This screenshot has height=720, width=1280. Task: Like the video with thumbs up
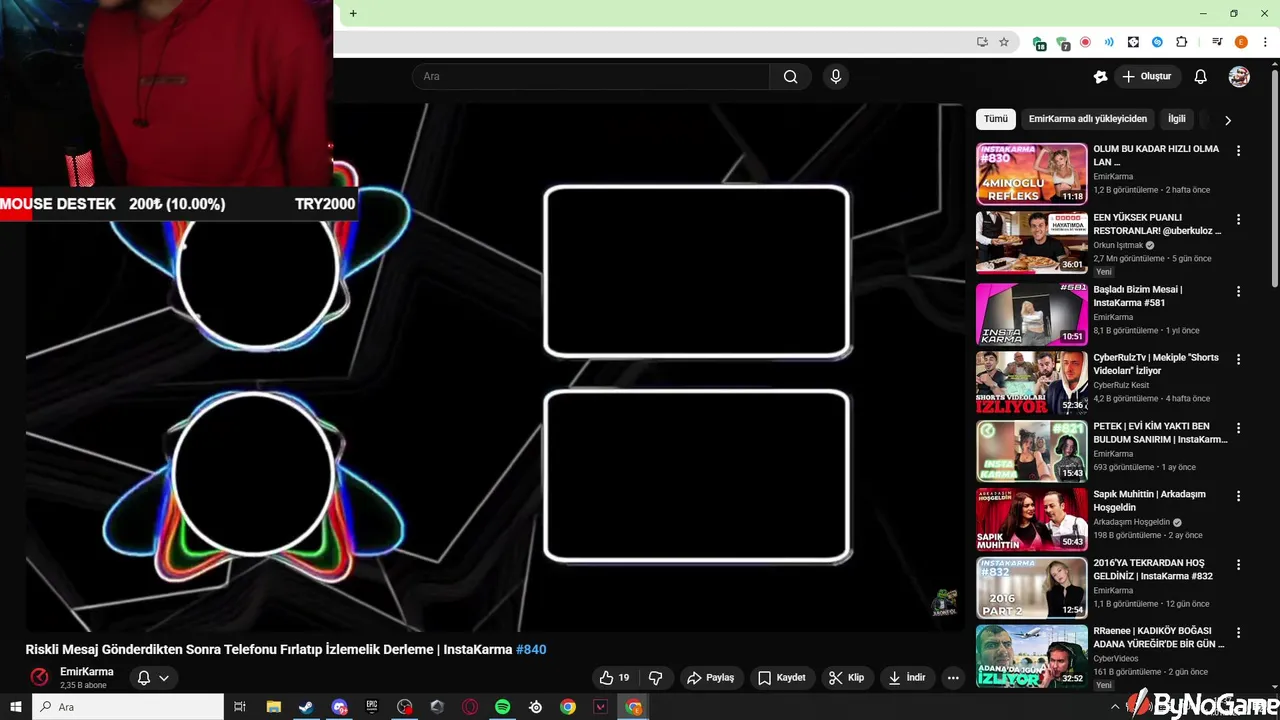[615, 678]
